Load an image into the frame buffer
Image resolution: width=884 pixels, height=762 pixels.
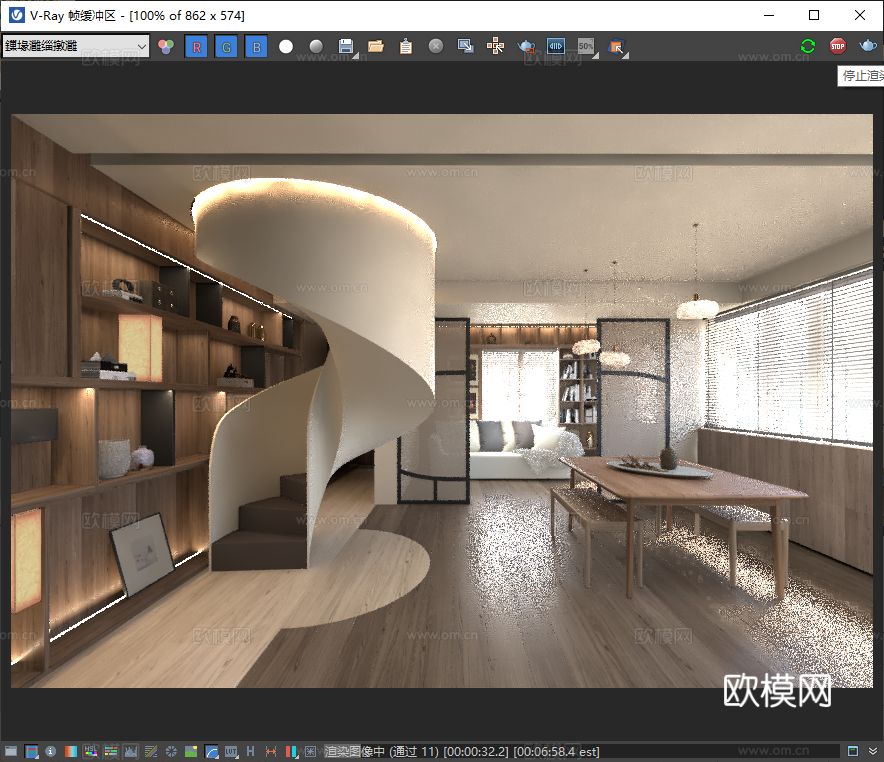pyautogui.click(x=375, y=46)
